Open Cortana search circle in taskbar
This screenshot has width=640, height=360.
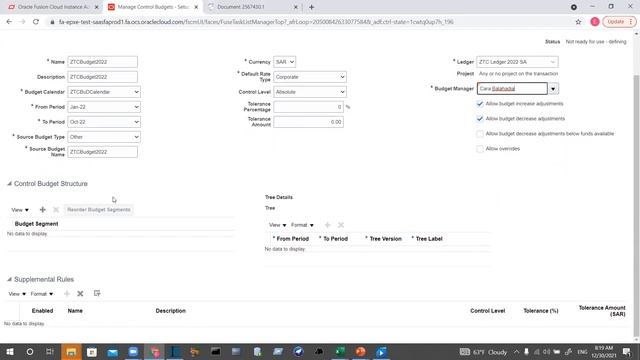30,351
